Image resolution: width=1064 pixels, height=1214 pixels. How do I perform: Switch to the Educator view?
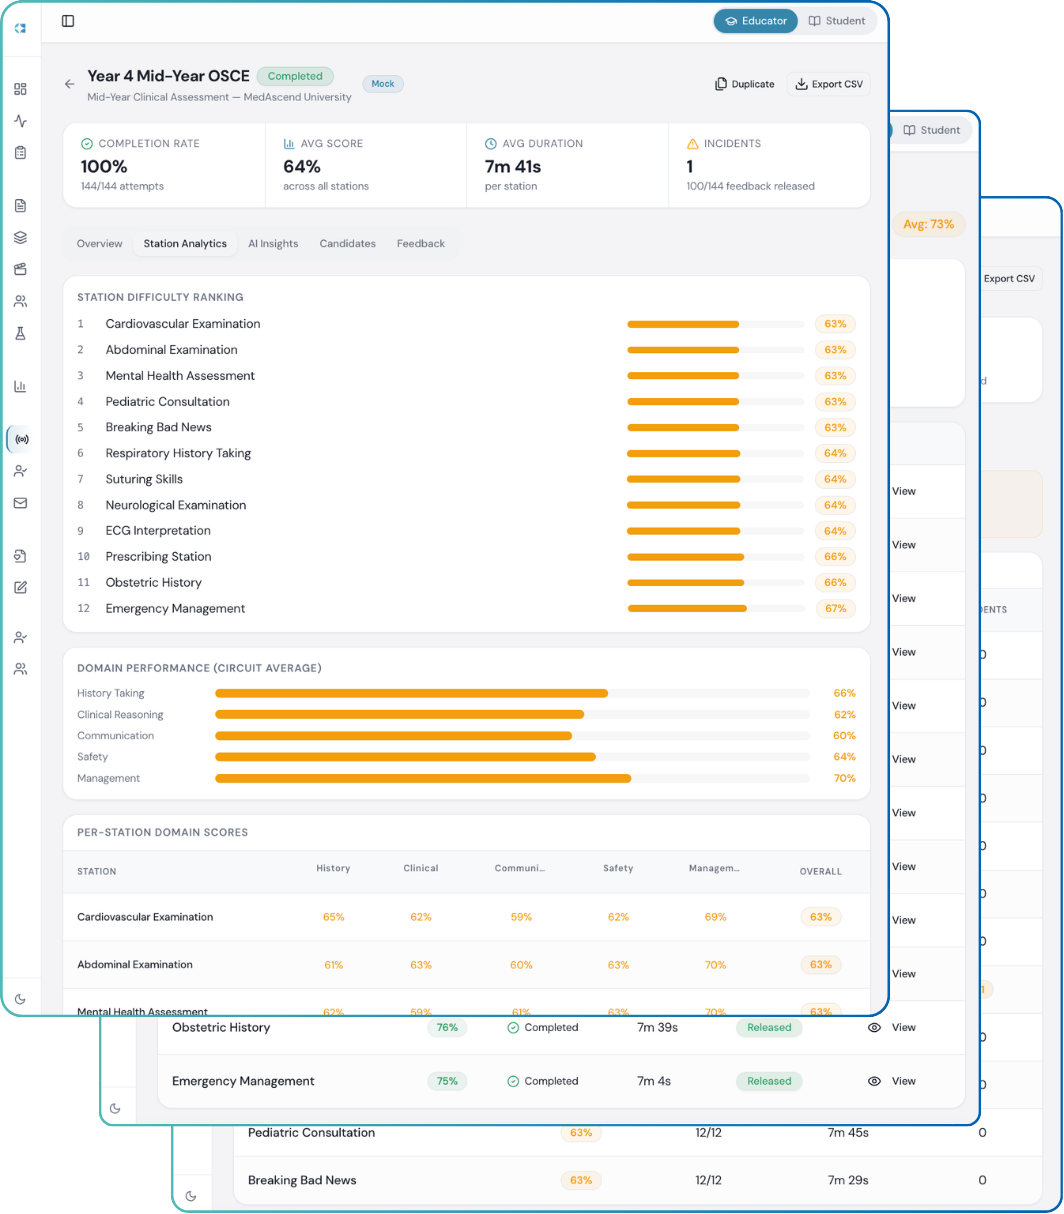[x=756, y=21]
